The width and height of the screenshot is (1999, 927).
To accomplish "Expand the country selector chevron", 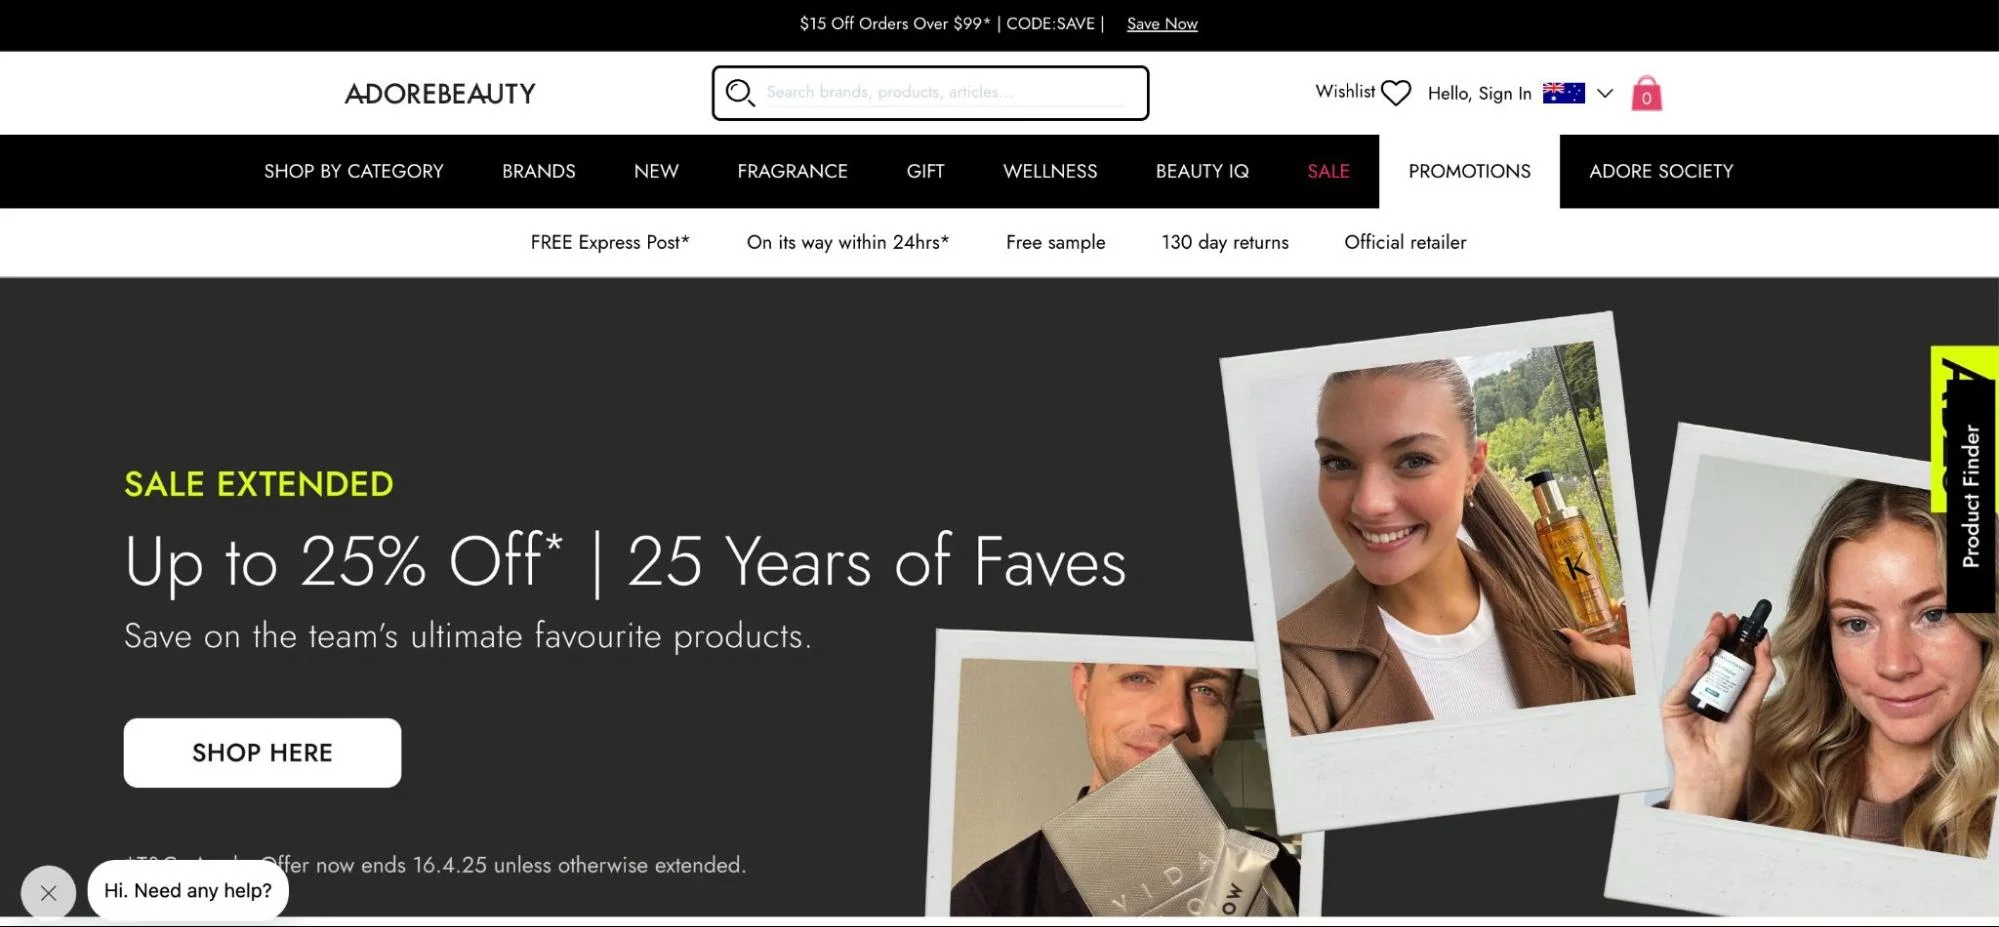I will (x=1605, y=93).
